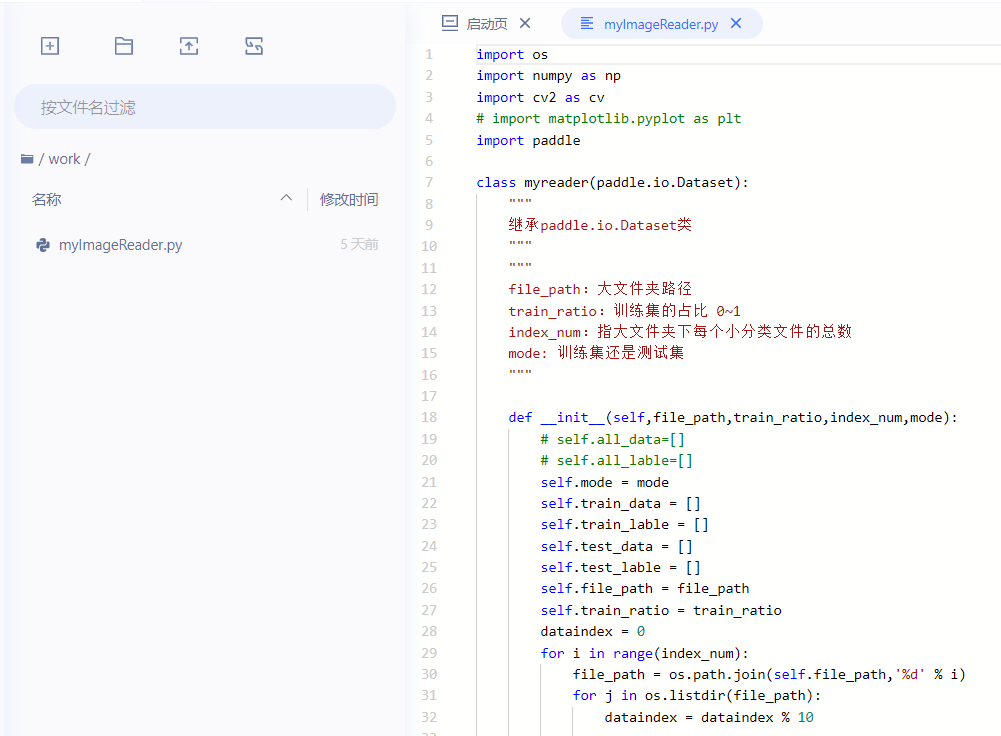1001x736 pixels.
Task: Click 'self.train_data = []' line
Action: point(621,504)
